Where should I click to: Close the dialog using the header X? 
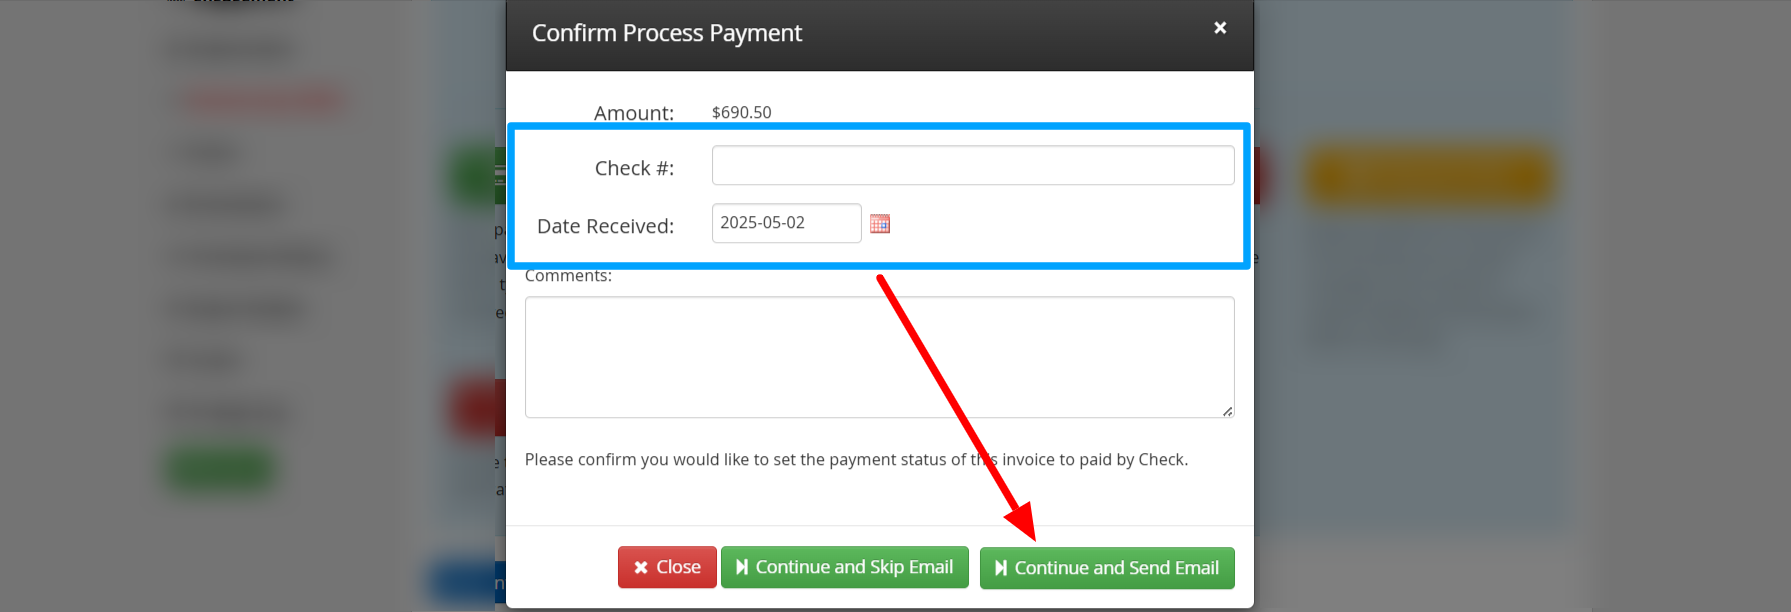click(x=1219, y=28)
